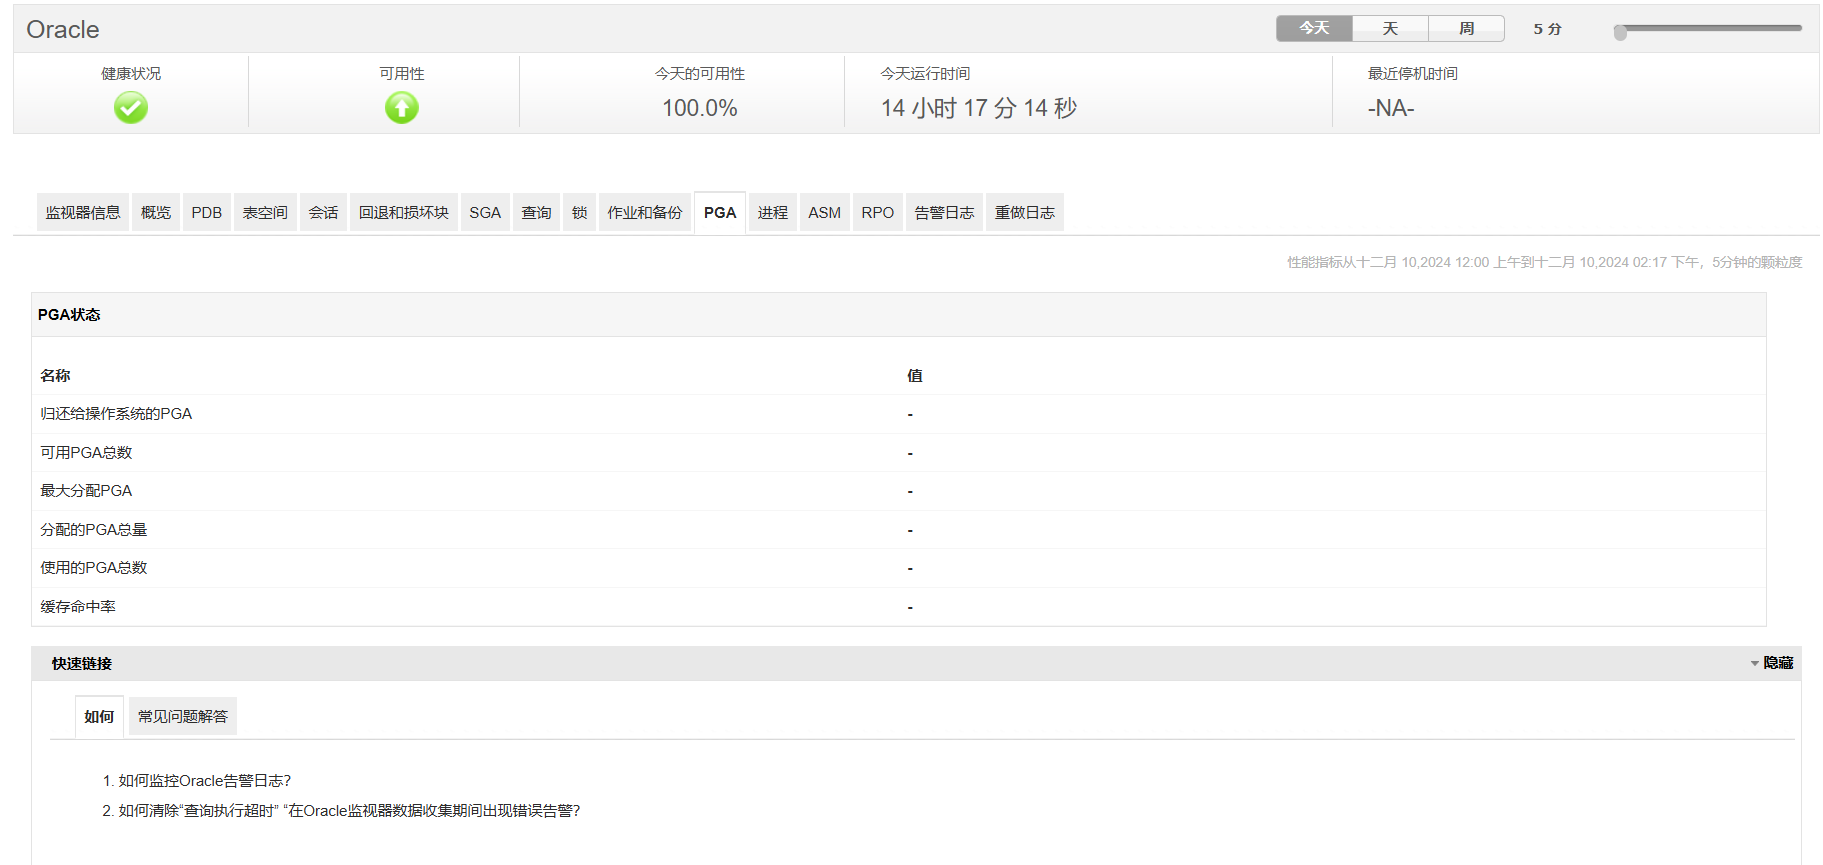Select the 今天 time range button
This screenshot has width=1823, height=865.
click(x=1314, y=28)
